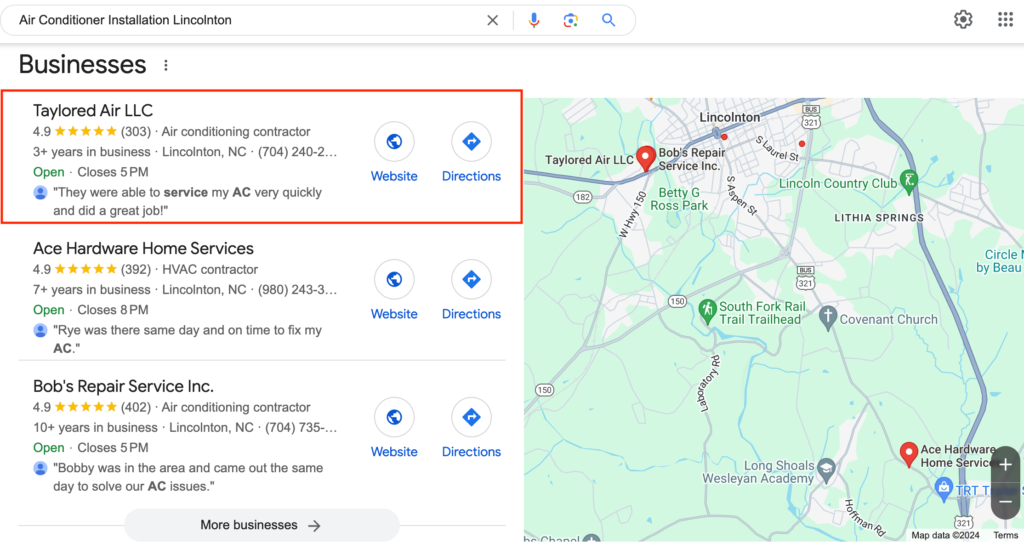The image size is (1024, 543).
Task: Click the Bob's Repair Service directions icon
Action: 471,417
